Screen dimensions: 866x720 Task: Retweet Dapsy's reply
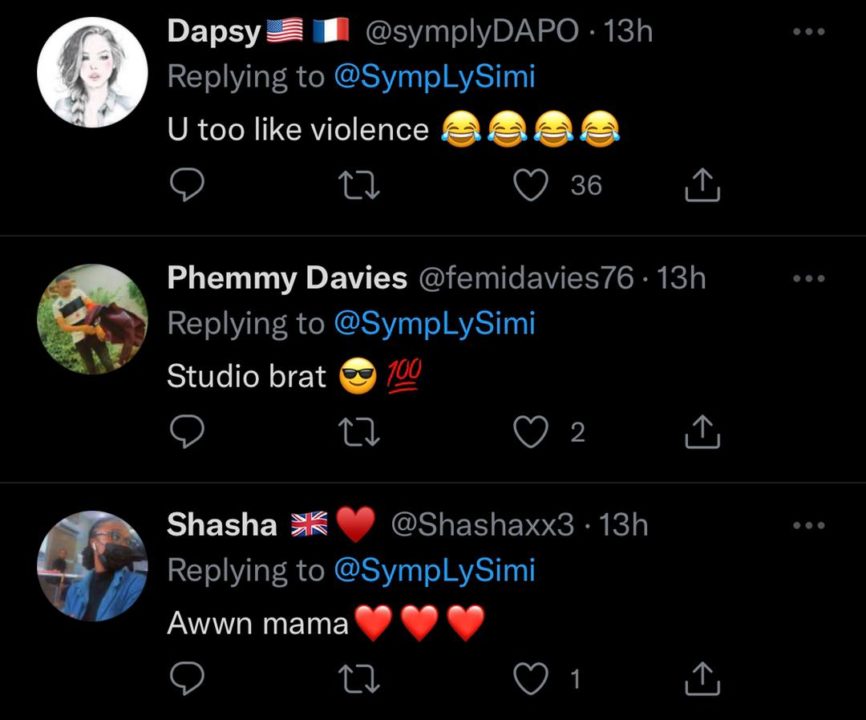[360, 185]
